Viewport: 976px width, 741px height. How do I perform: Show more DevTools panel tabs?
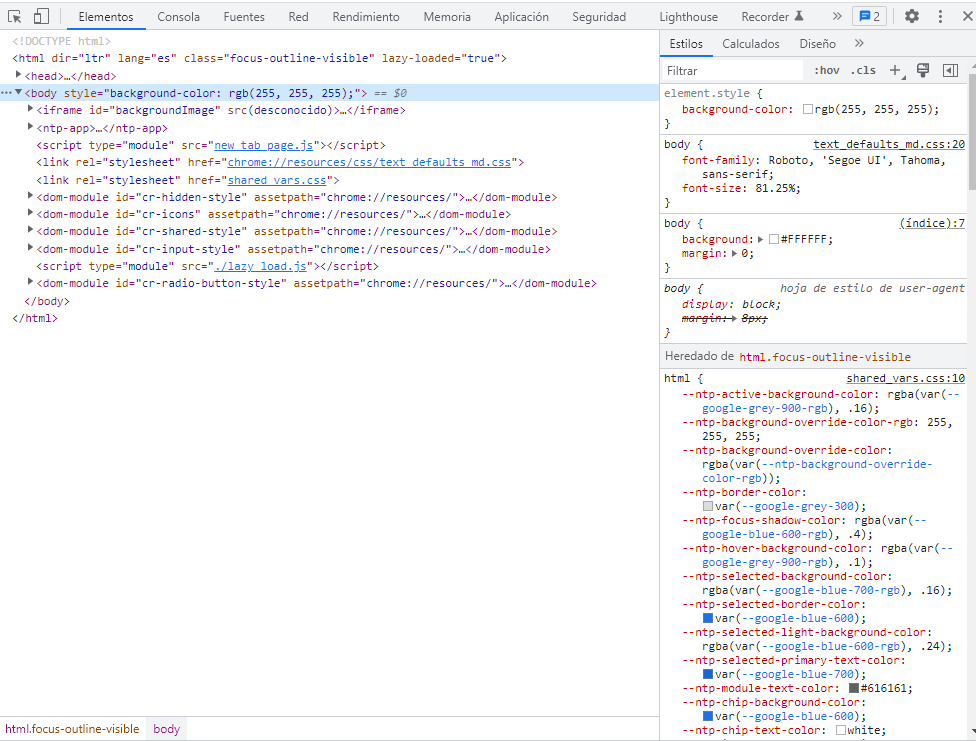click(x=836, y=17)
